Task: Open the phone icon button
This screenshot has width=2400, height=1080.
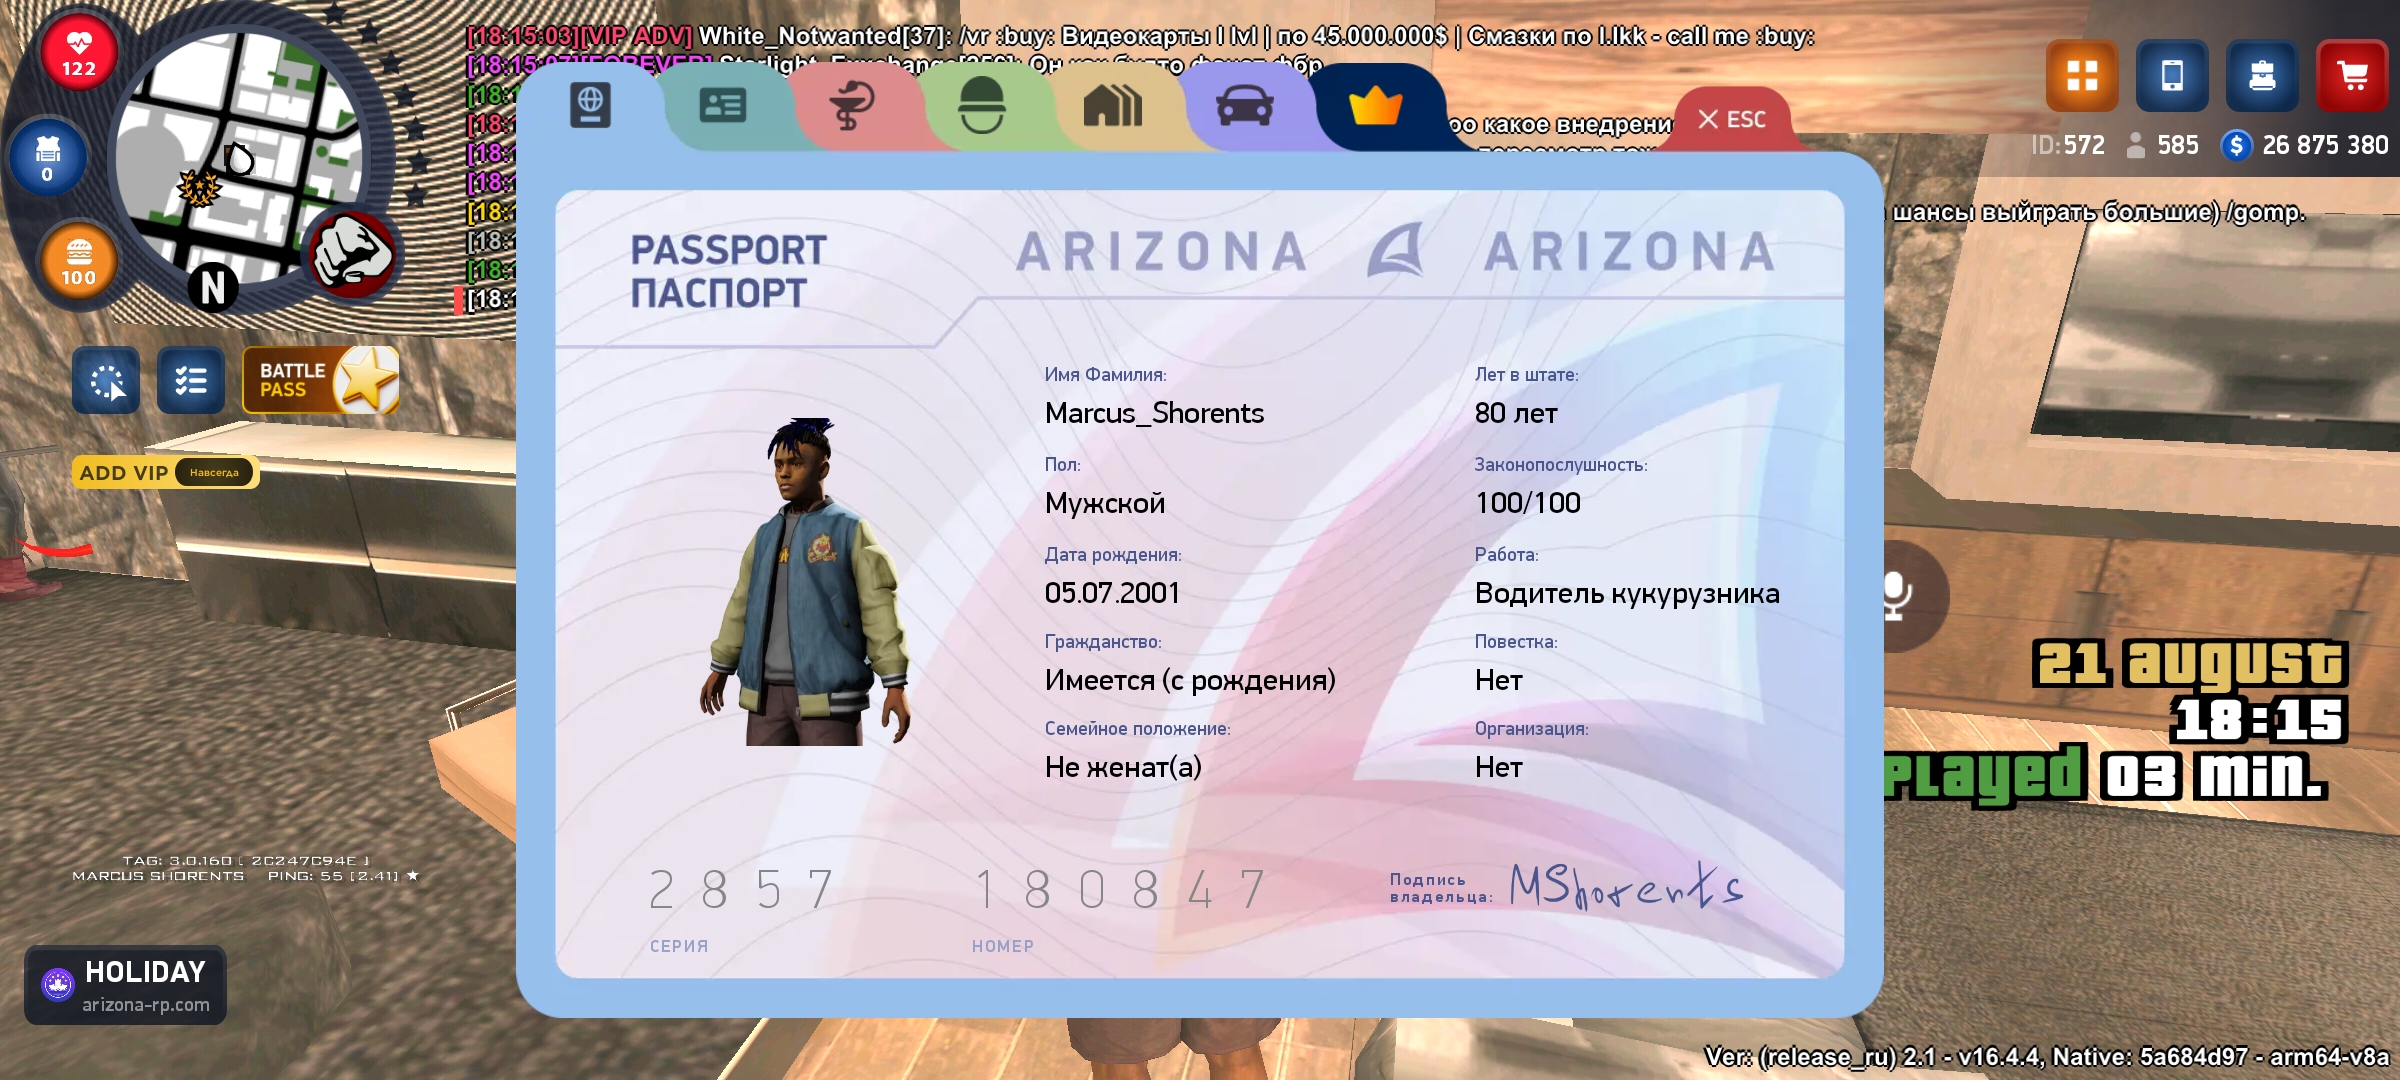Action: (2172, 75)
